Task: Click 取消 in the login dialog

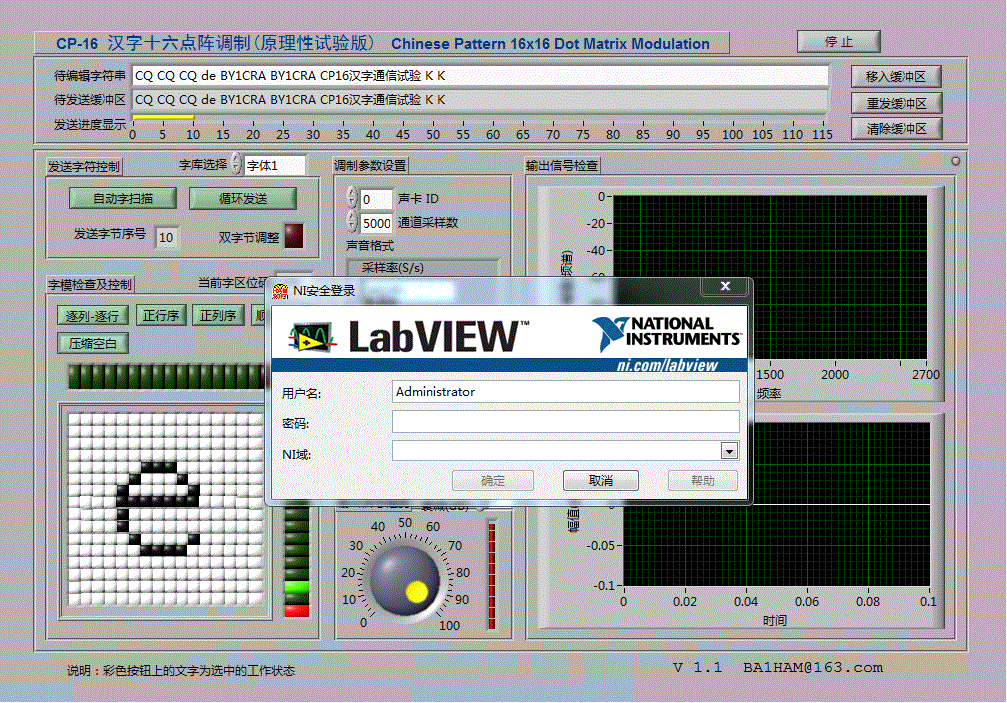Action: pyautogui.click(x=600, y=480)
